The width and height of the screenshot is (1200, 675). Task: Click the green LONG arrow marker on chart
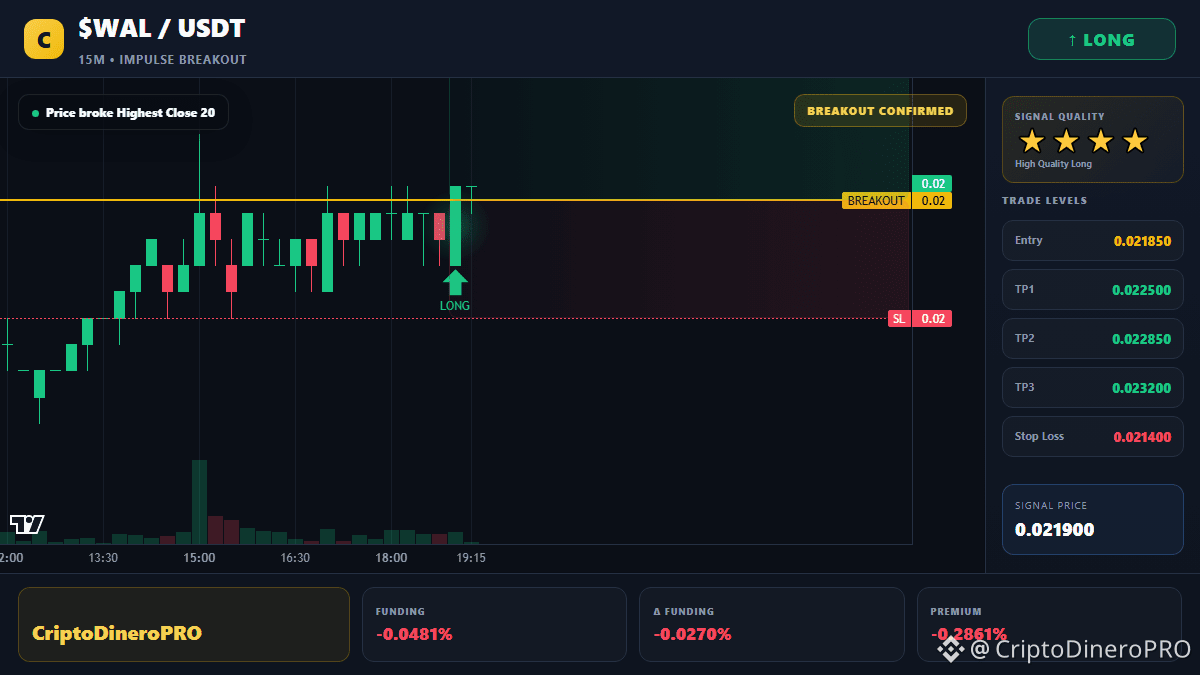pos(455,283)
